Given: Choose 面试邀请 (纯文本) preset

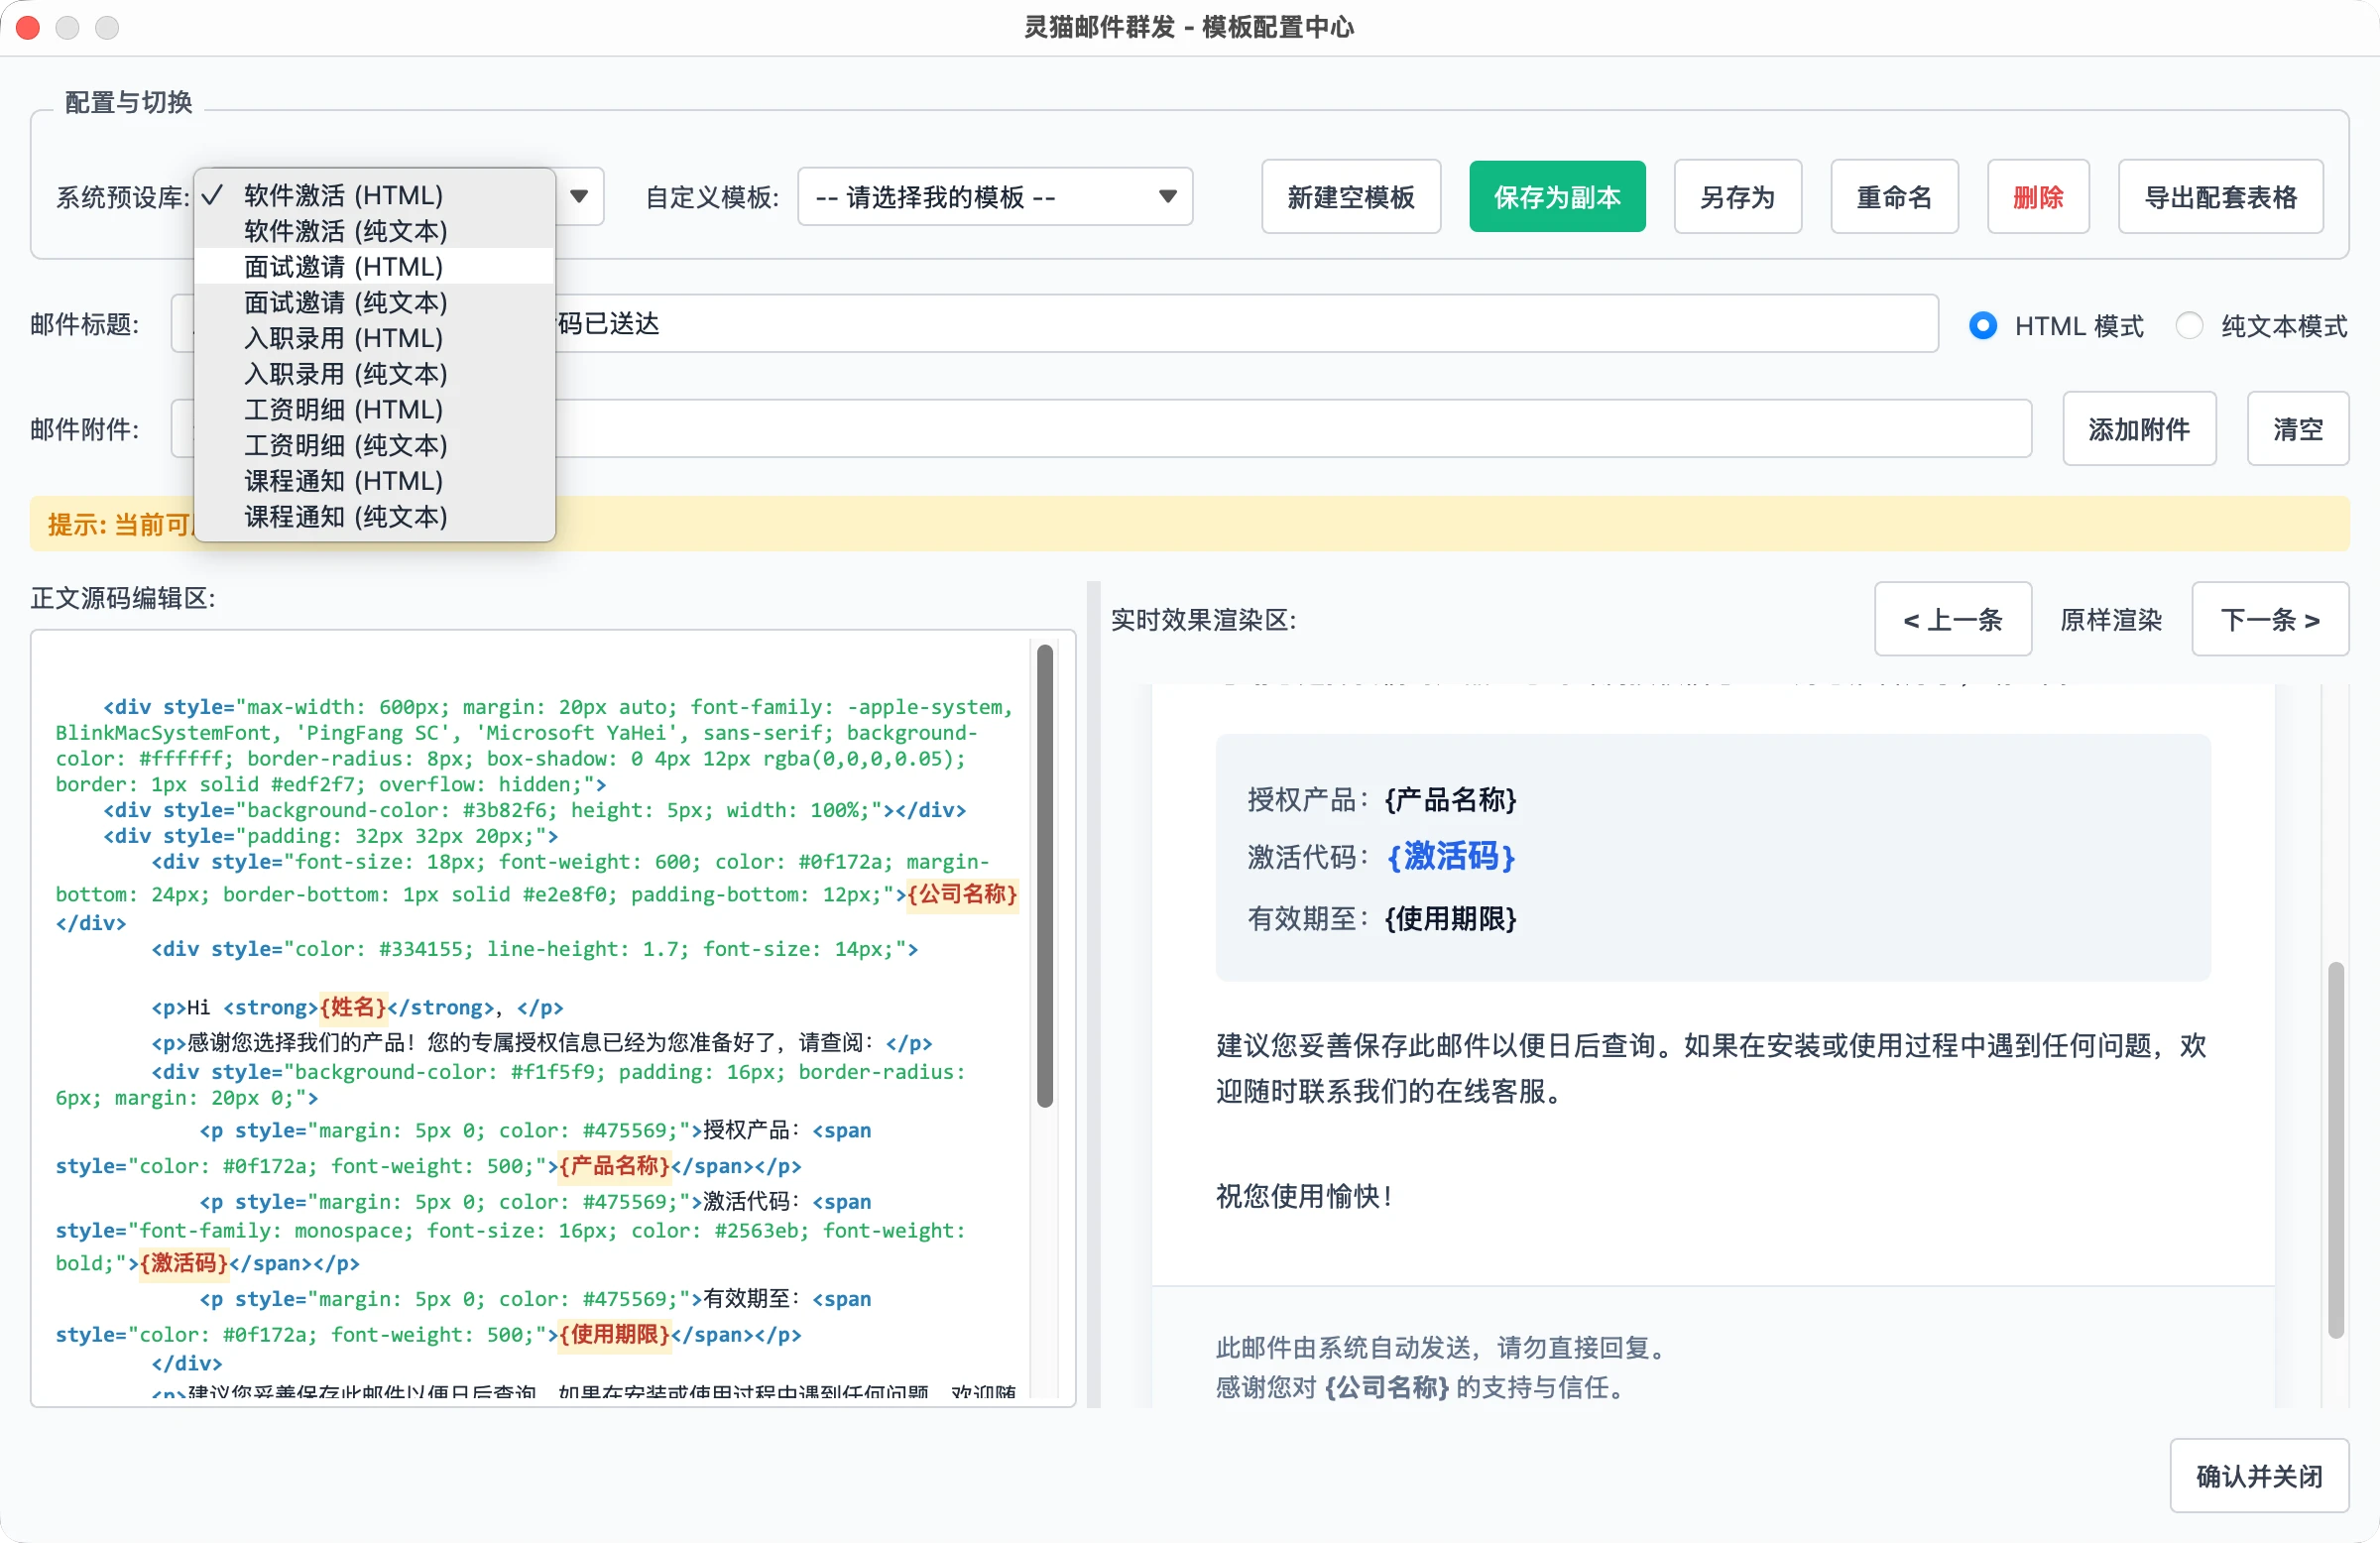Looking at the screenshot, I should (374, 302).
